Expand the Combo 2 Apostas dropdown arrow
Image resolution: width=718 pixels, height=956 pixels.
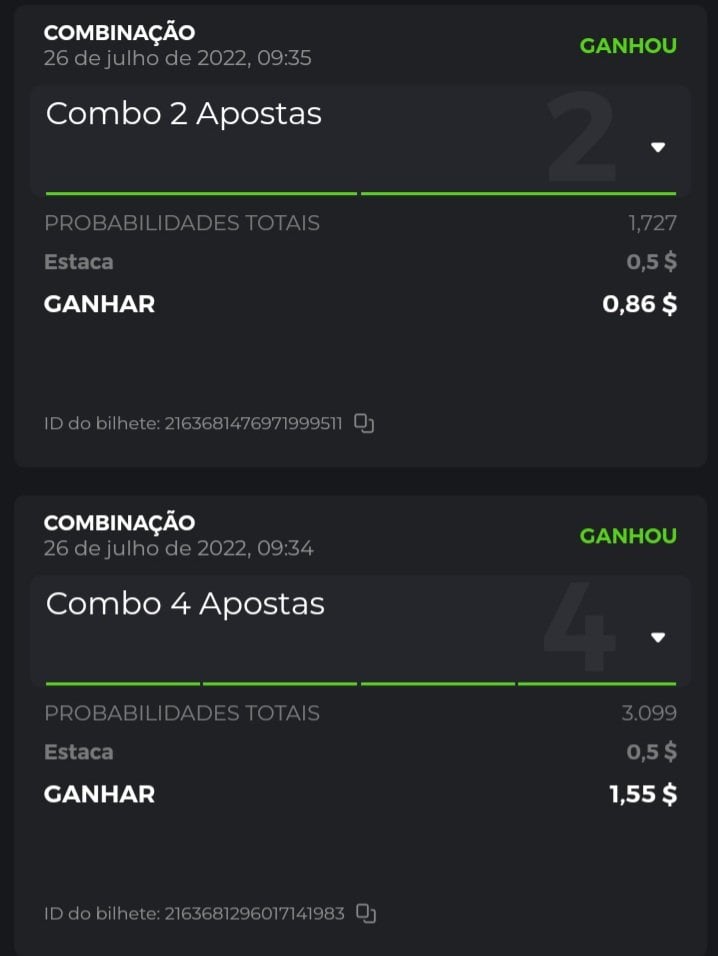(x=658, y=147)
